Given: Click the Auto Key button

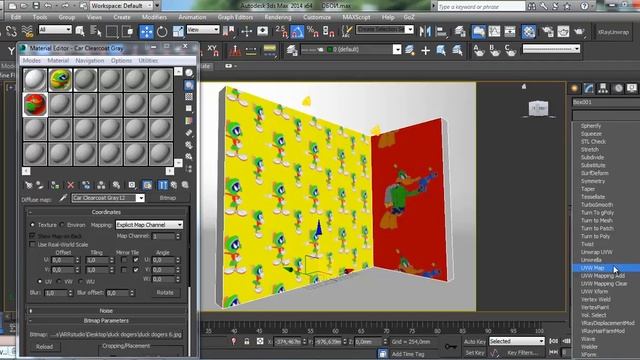Looking at the screenshot, I should tap(475, 341).
